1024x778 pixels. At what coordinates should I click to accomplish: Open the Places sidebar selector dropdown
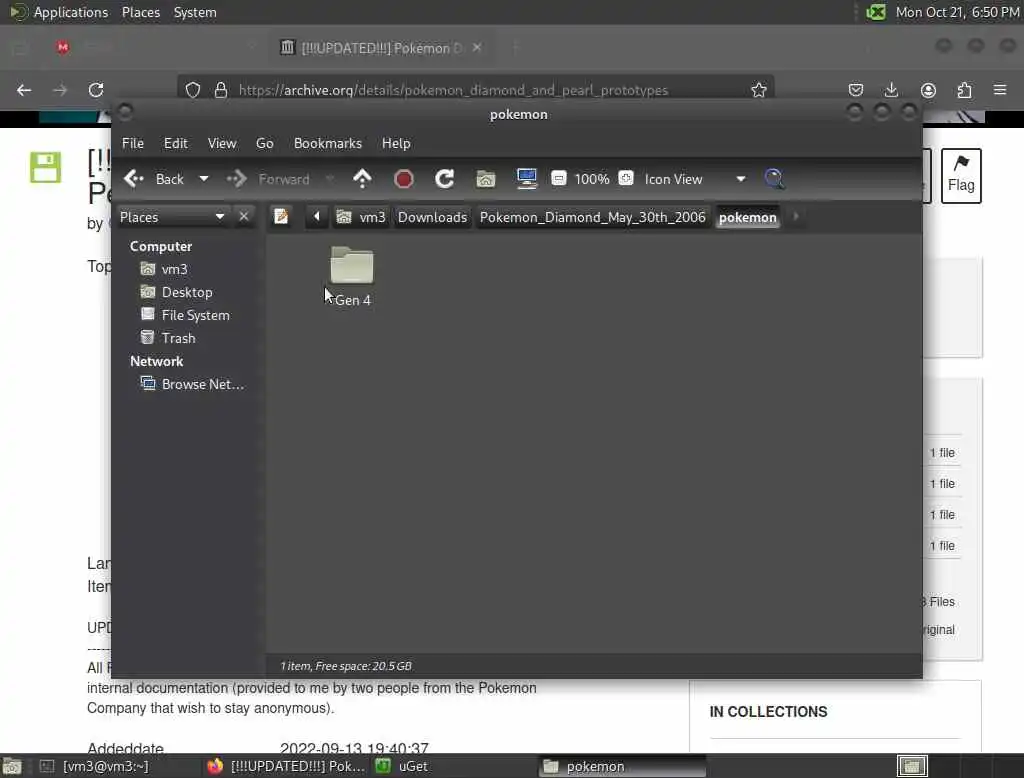coord(172,217)
